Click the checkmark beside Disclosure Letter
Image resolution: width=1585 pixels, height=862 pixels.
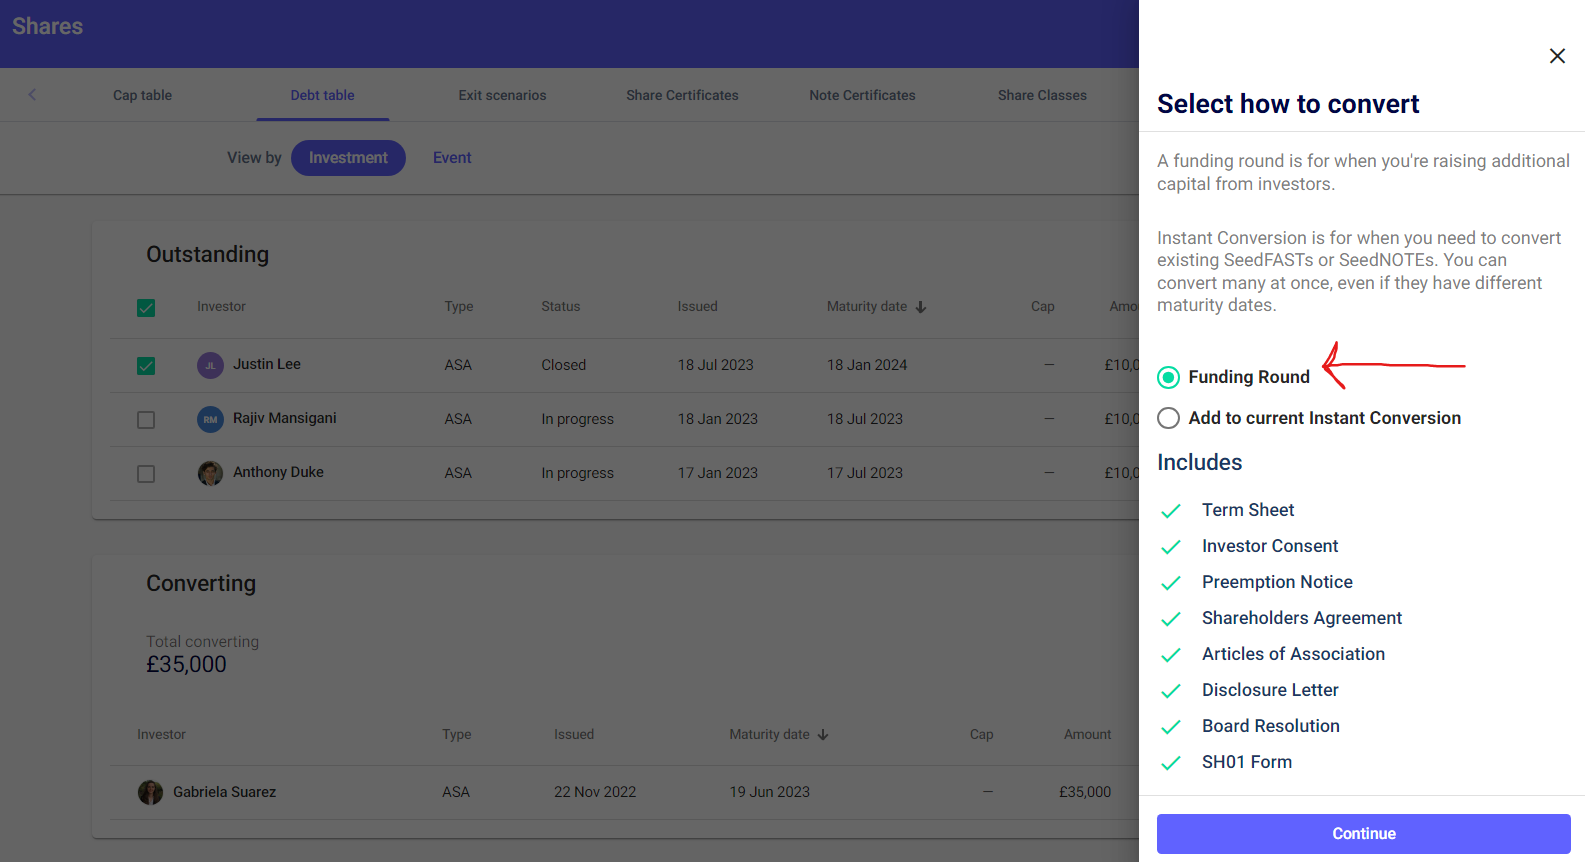click(x=1171, y=691)
